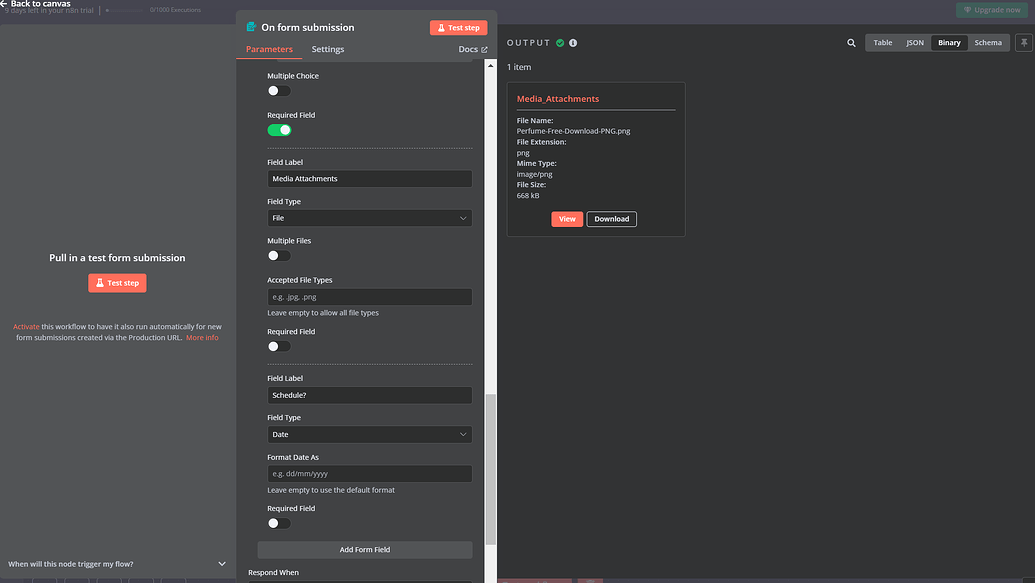The image size is (1035, 583).
Task: Click the parameters panel vertical scrollbar
Action: [490, 468]
